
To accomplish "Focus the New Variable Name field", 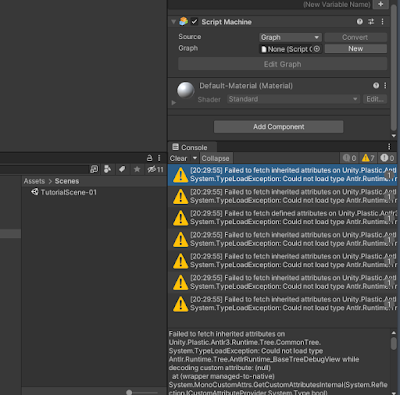I will click(336, 4).
